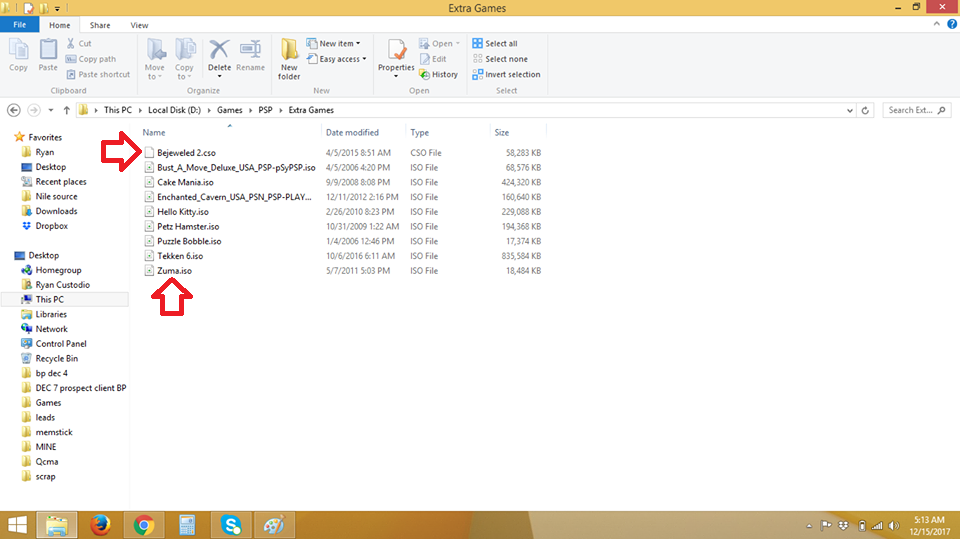
Task: Switch to the Home ribbon tab
Action: (x=59, y=25)
